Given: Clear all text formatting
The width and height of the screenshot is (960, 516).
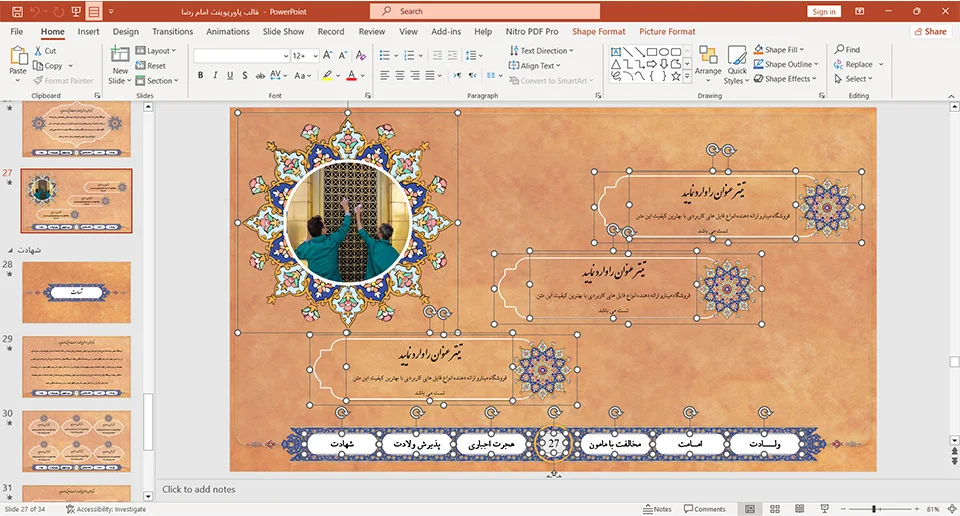Looking at the screenshot, I should [361, 56].
